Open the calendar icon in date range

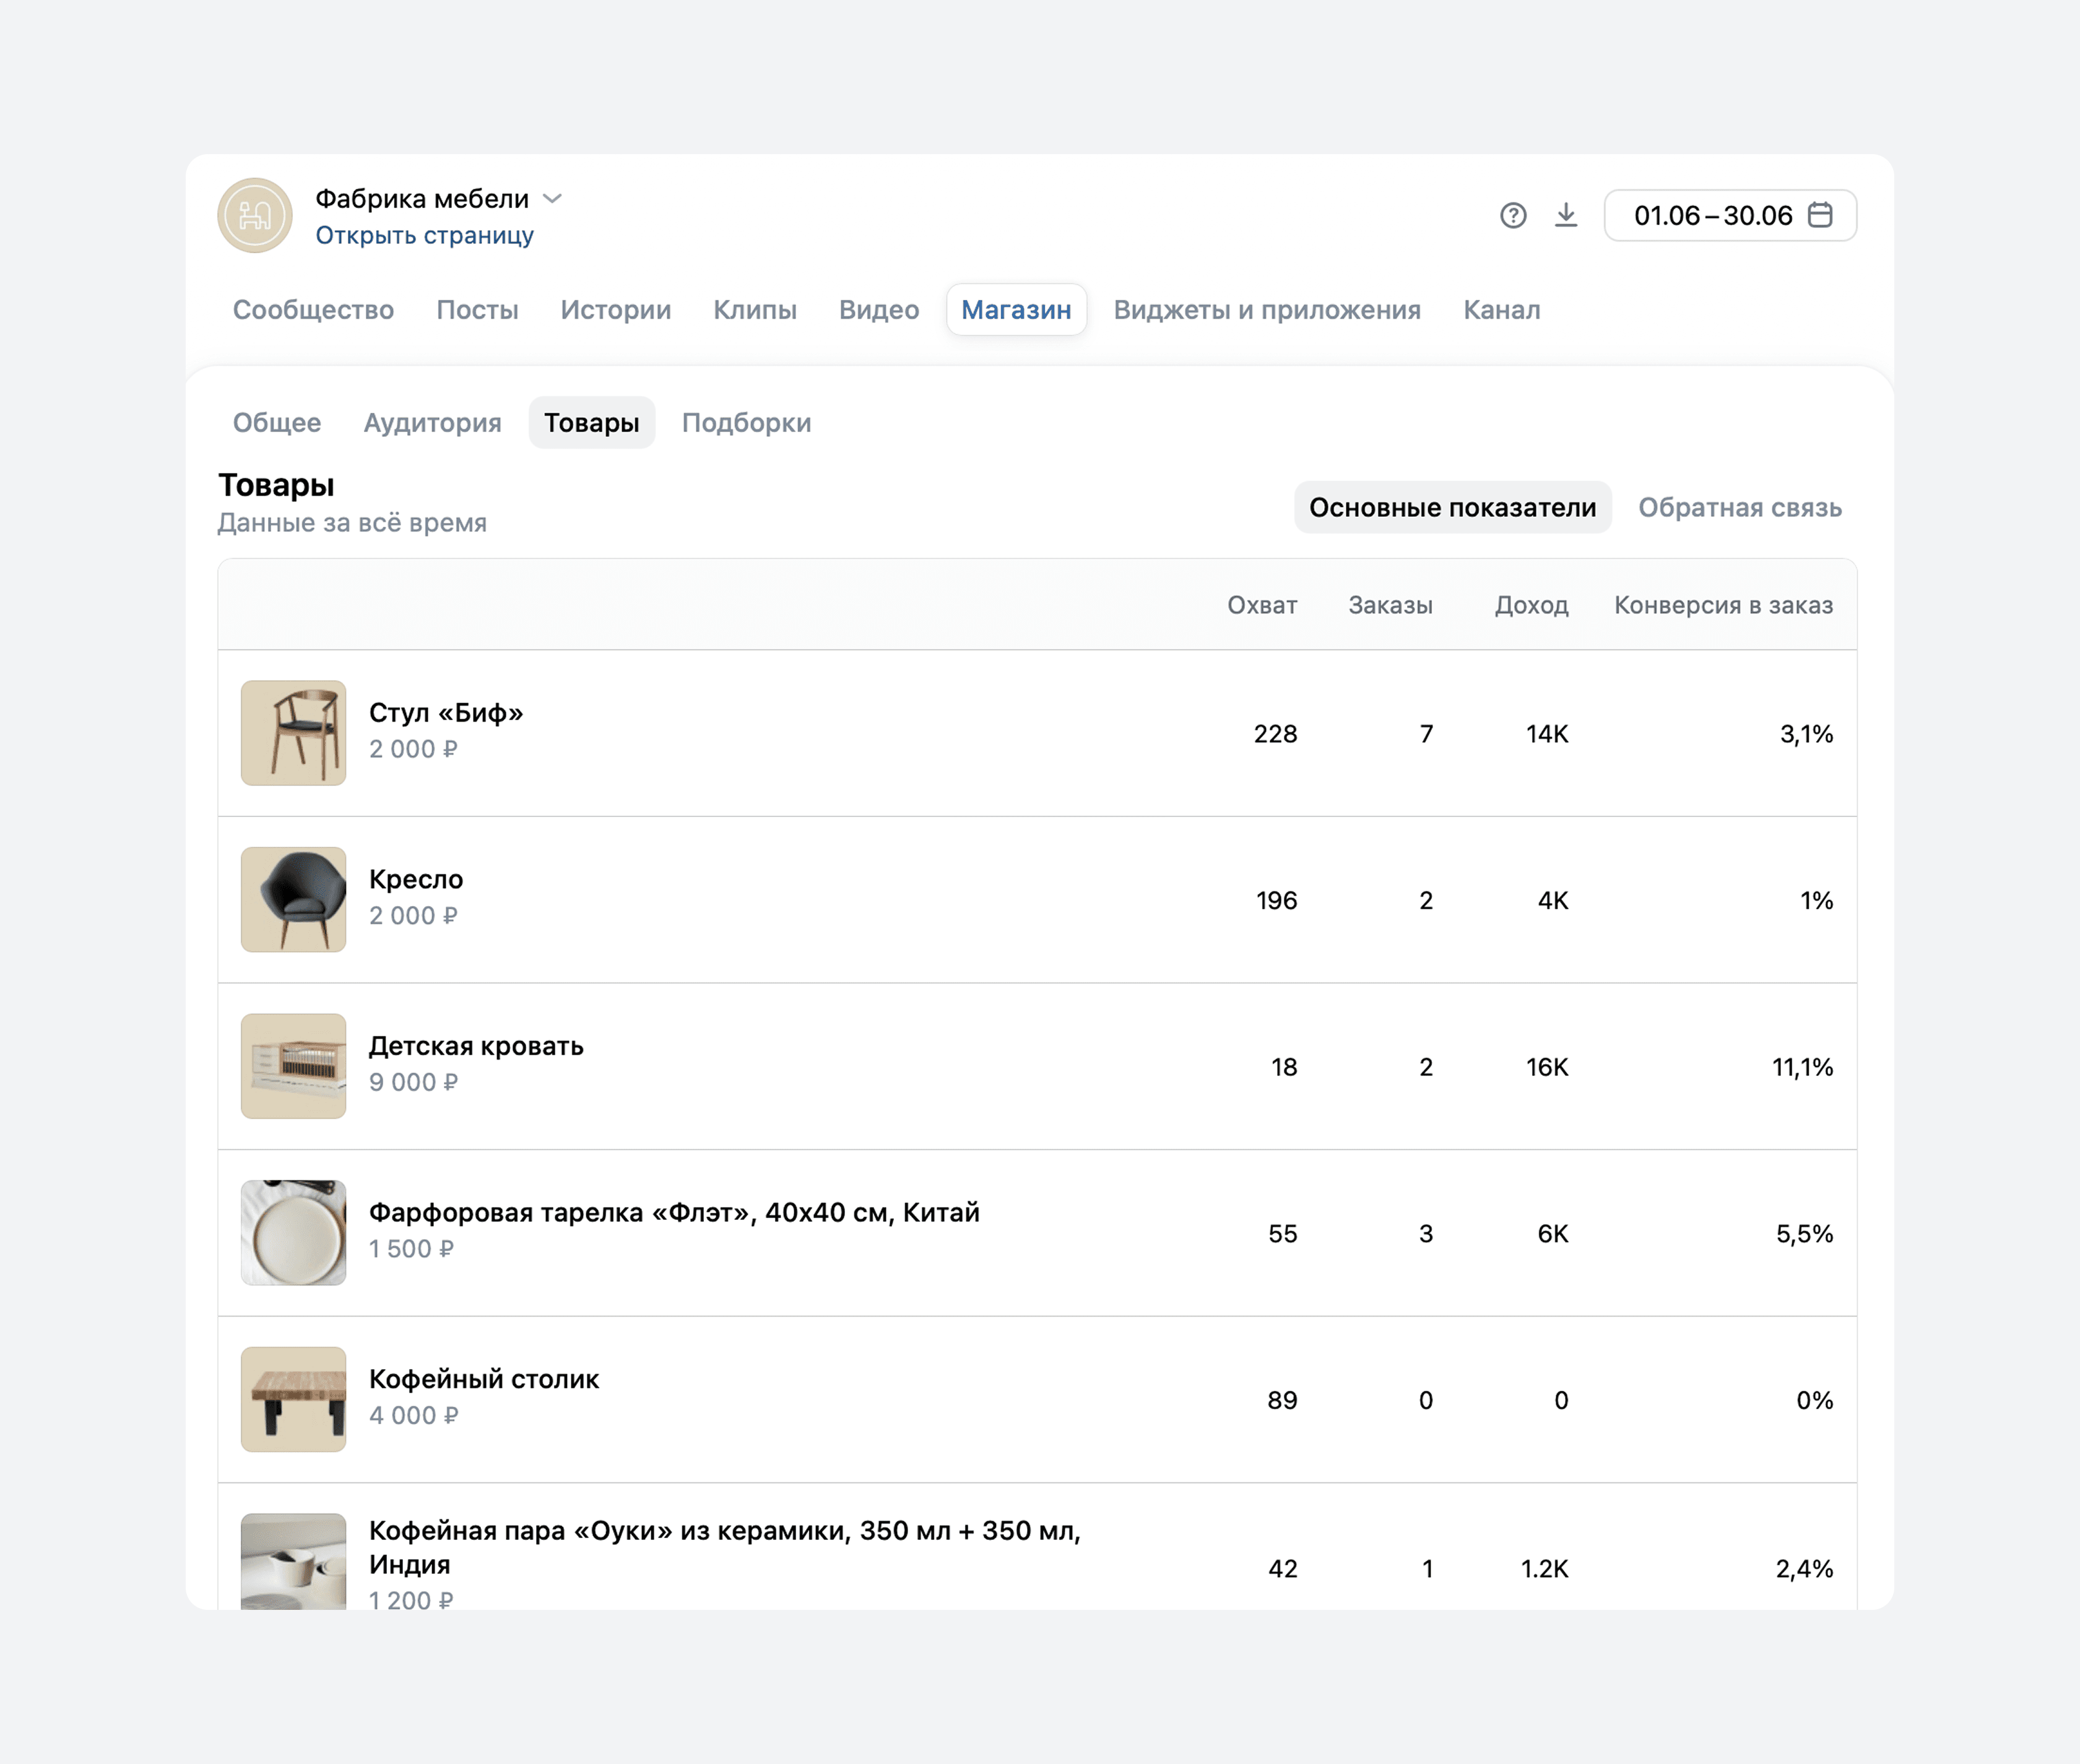(x=1820, y=215)
